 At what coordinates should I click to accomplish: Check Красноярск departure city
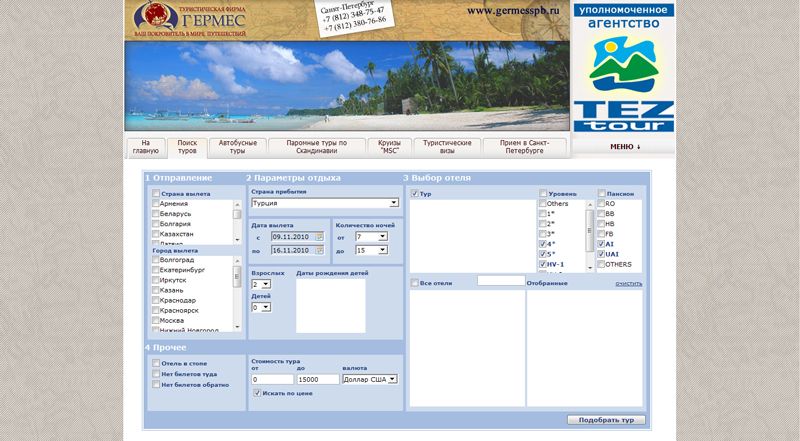coord(156,310)
